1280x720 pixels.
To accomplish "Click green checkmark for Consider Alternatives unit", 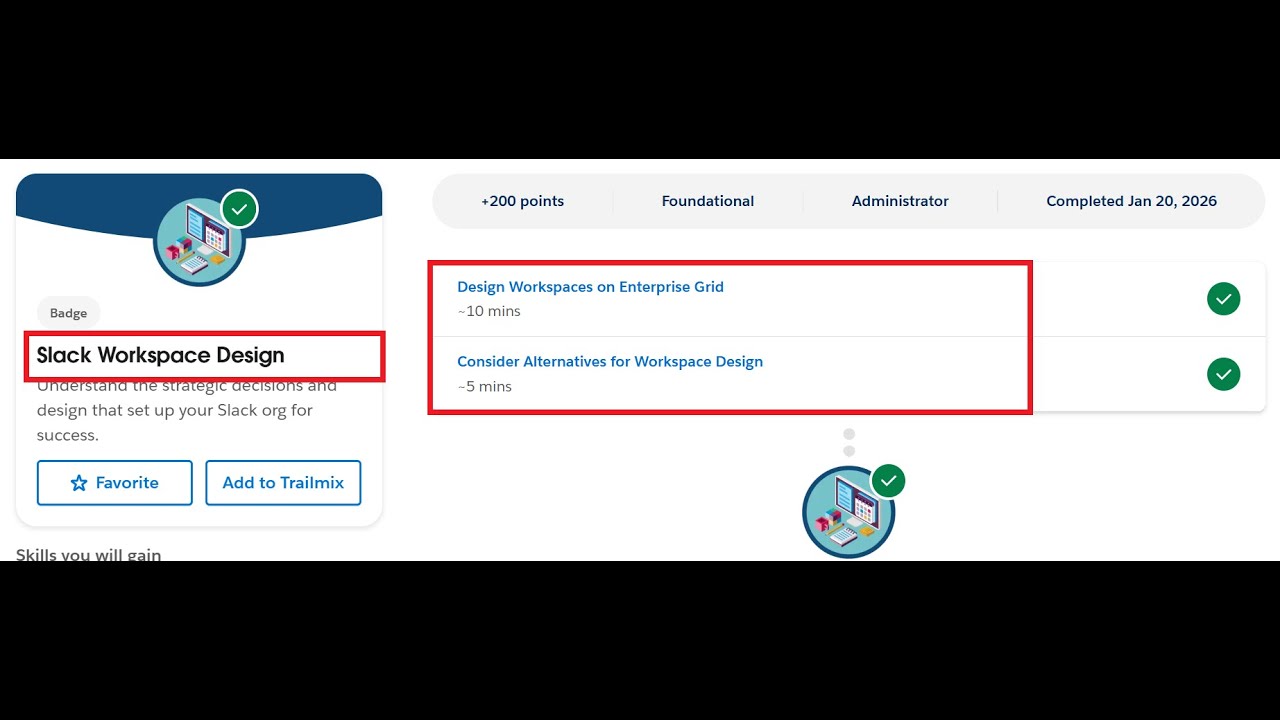I will pyautogui.click(x=1223, y=374).
